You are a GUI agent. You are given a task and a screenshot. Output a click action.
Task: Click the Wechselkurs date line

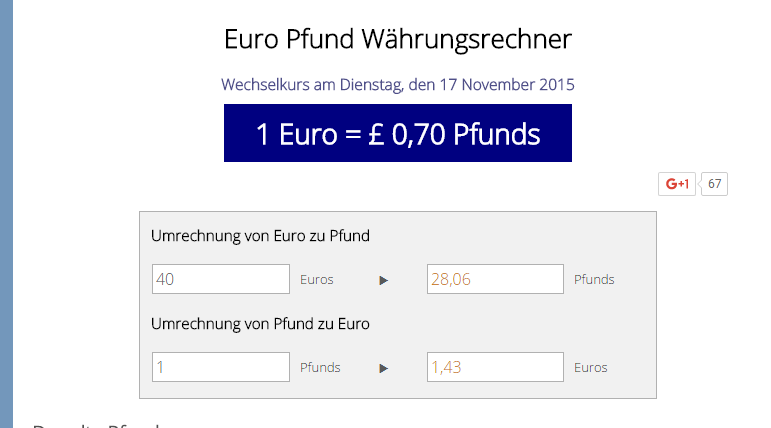(397, 84)
